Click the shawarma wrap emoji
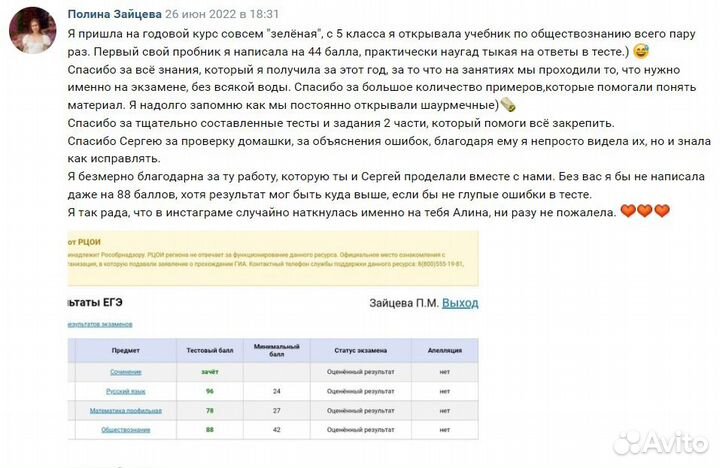Viewport: 720px width, 468px height. click(x=508, y=105)
